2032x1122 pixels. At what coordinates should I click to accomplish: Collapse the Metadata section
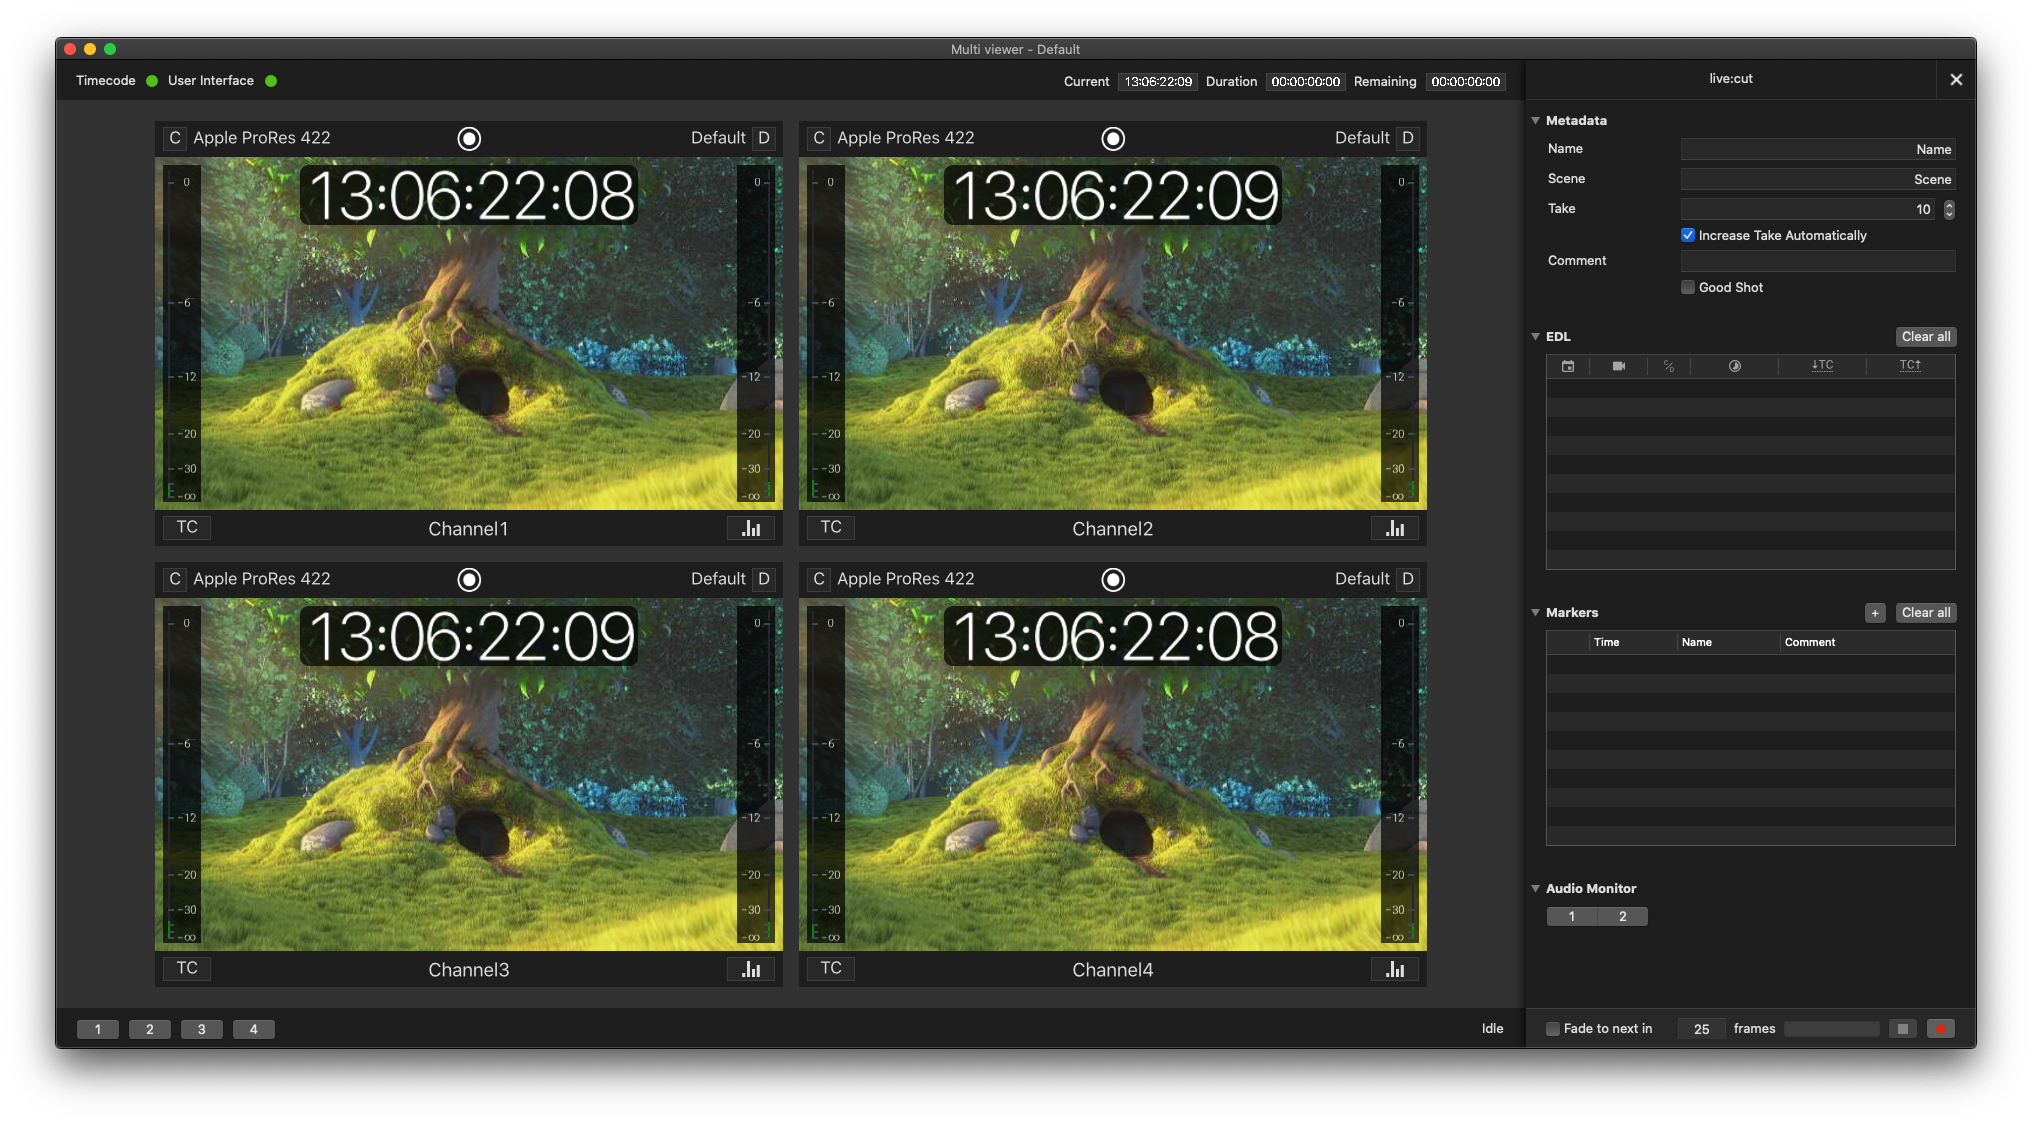point(1536,121)
